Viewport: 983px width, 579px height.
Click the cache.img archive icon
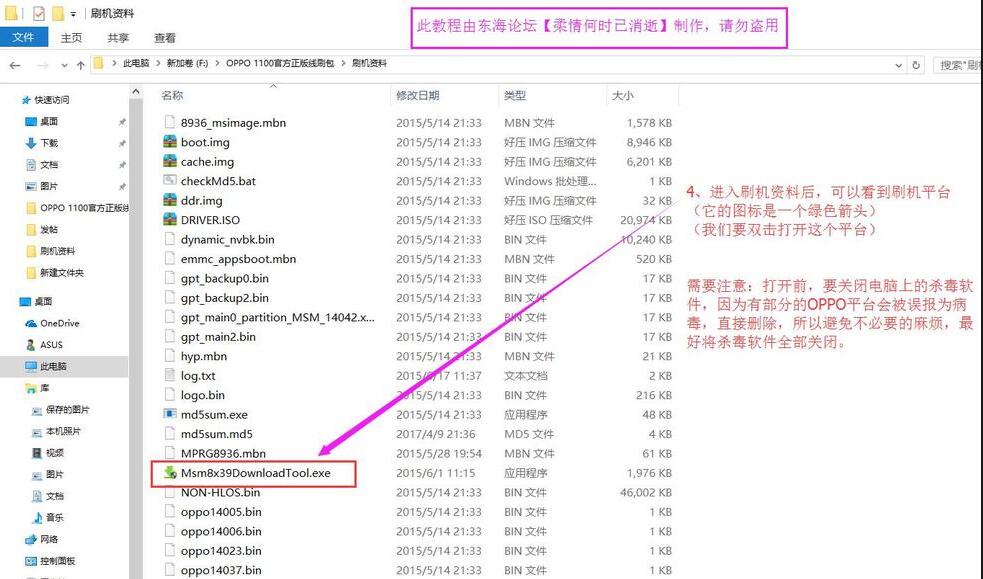click(x=170, y=162)
